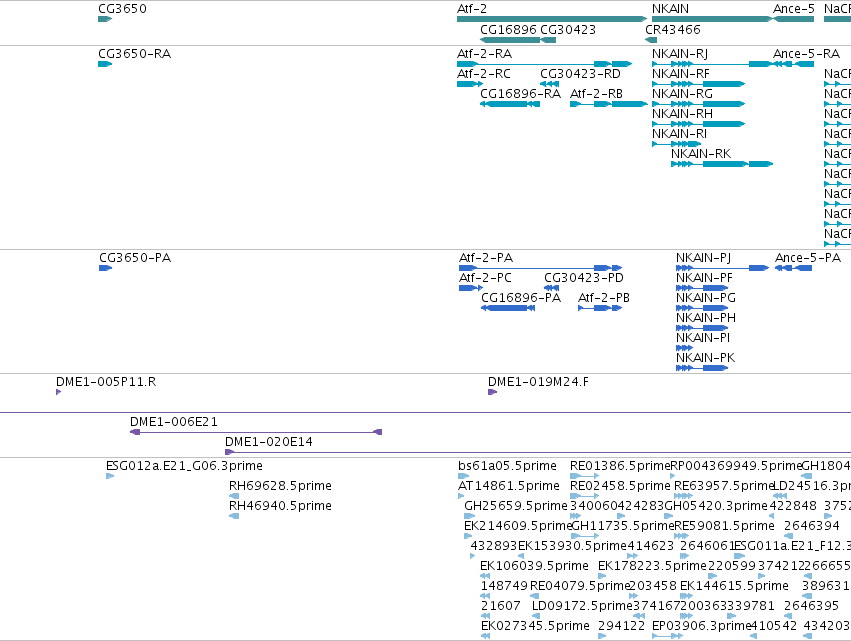Select the NKAIN gene label
The height and width of the screenshot is (641, 851).
(670, 9)
